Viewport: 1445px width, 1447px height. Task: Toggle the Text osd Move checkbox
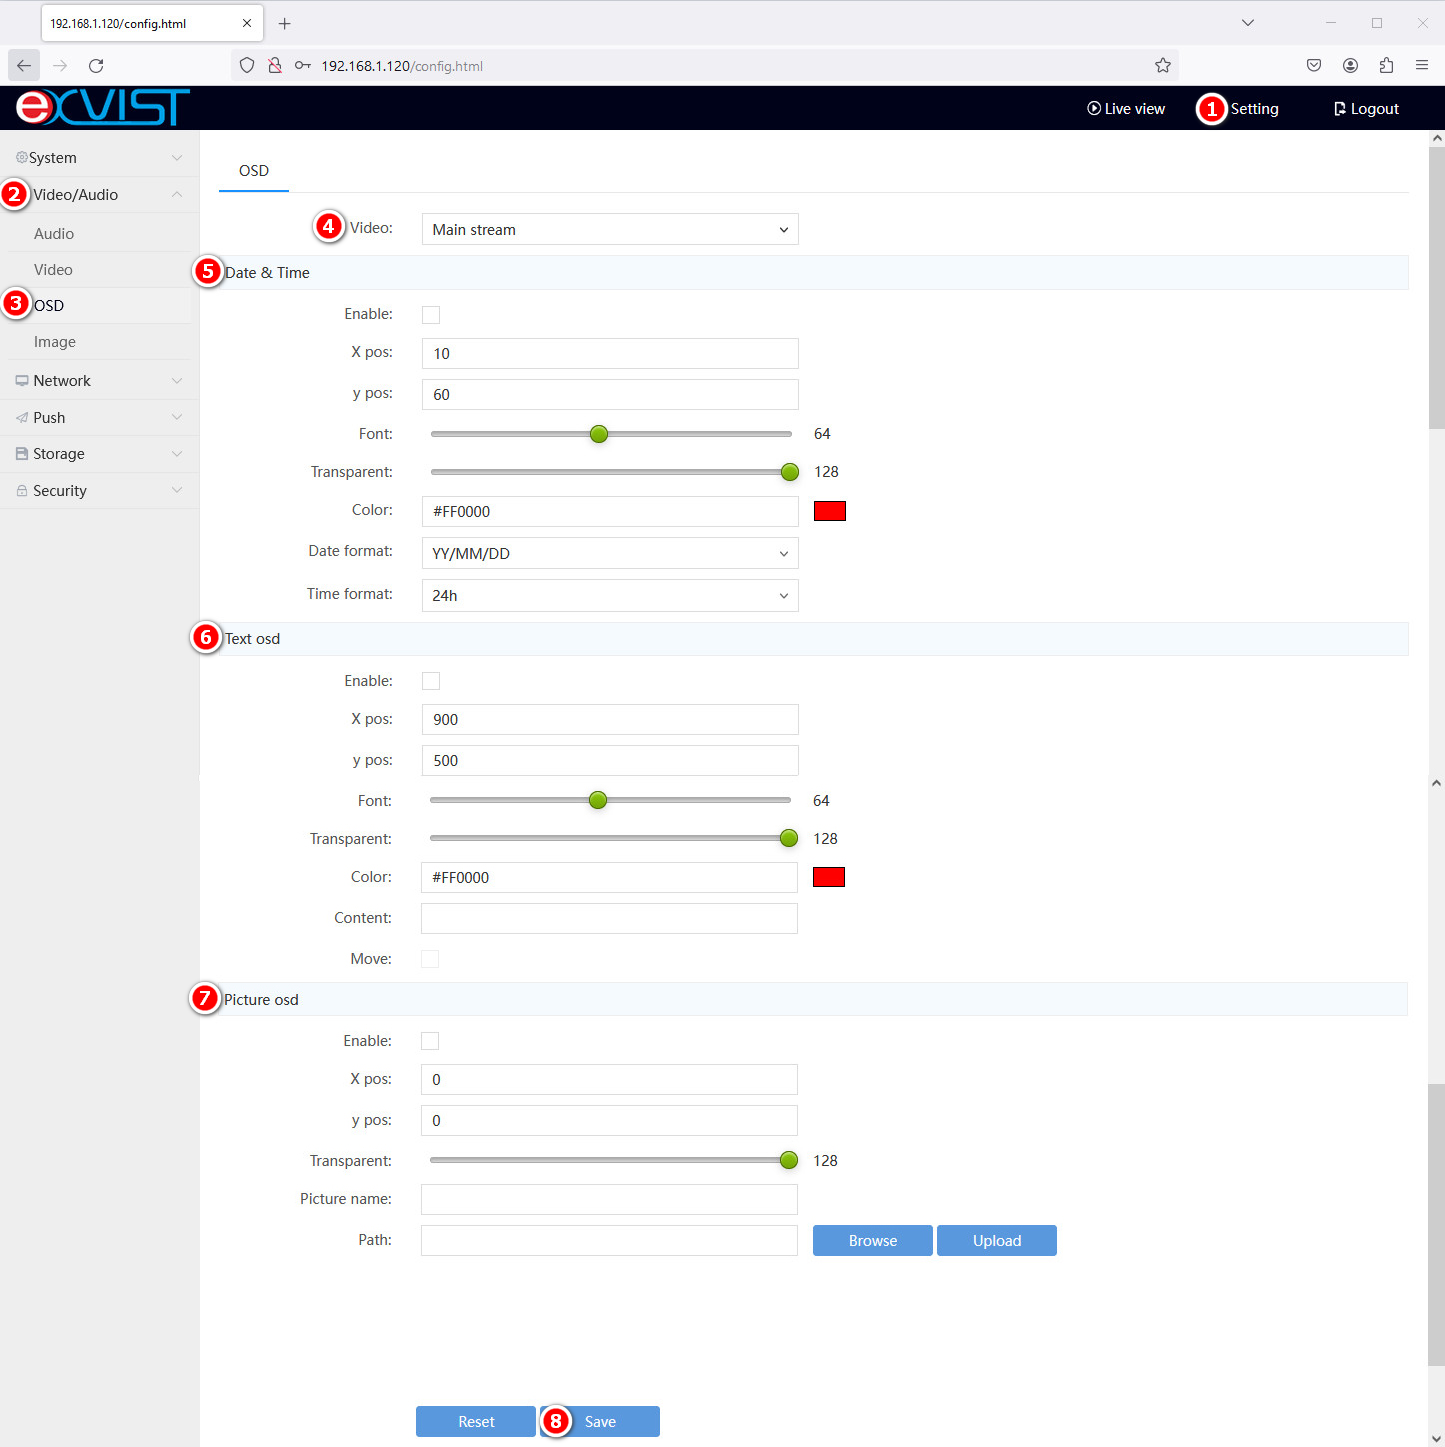click(430, 959)
